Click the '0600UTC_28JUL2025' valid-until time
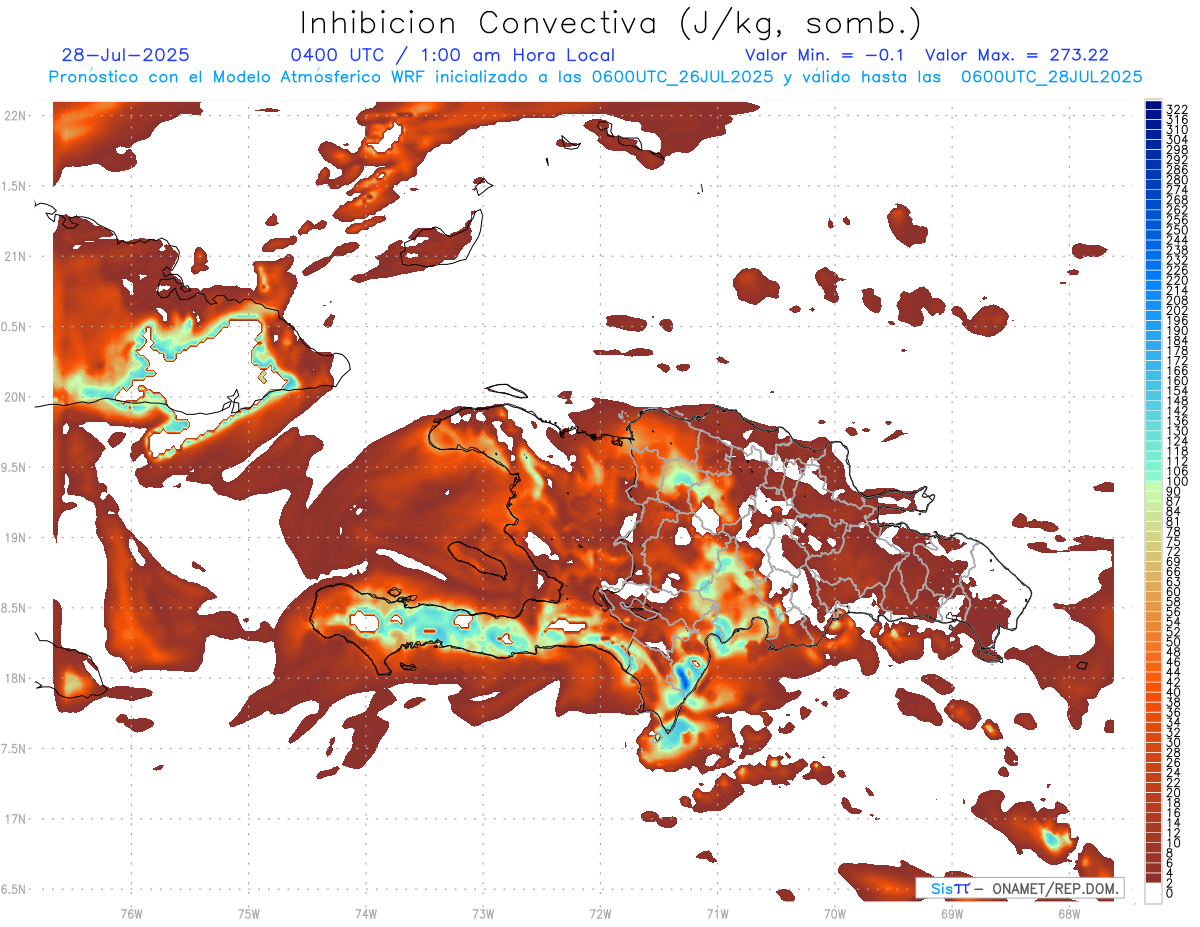 tap(1051, 77)
